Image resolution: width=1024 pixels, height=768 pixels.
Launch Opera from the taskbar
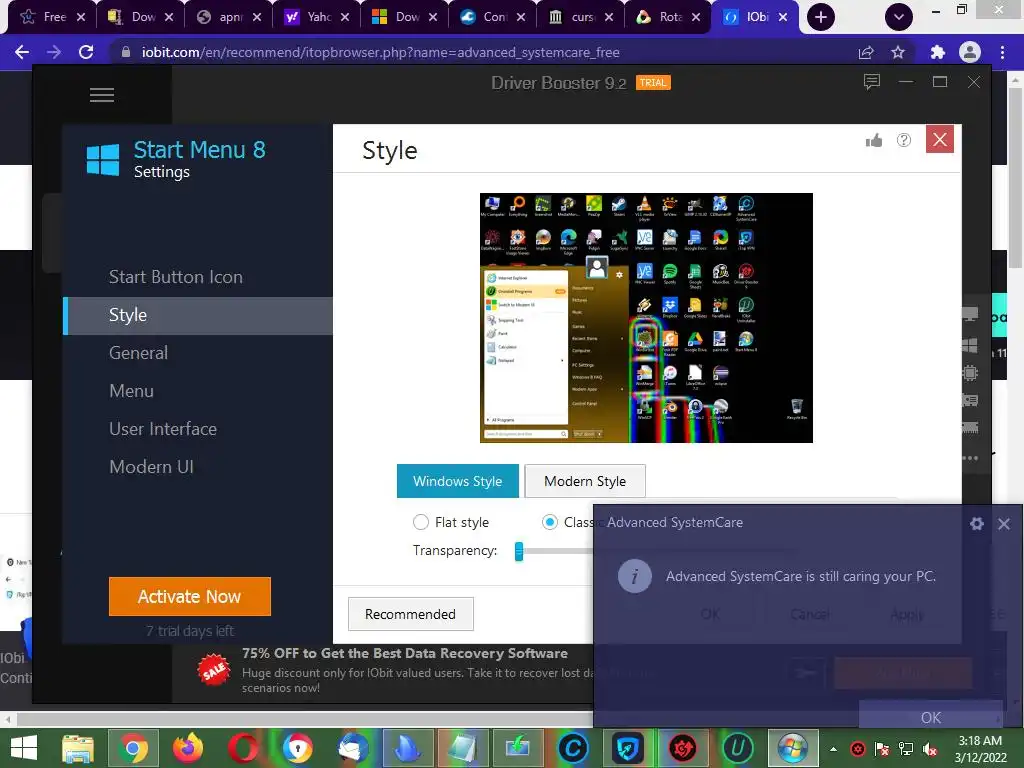point(243,748)
